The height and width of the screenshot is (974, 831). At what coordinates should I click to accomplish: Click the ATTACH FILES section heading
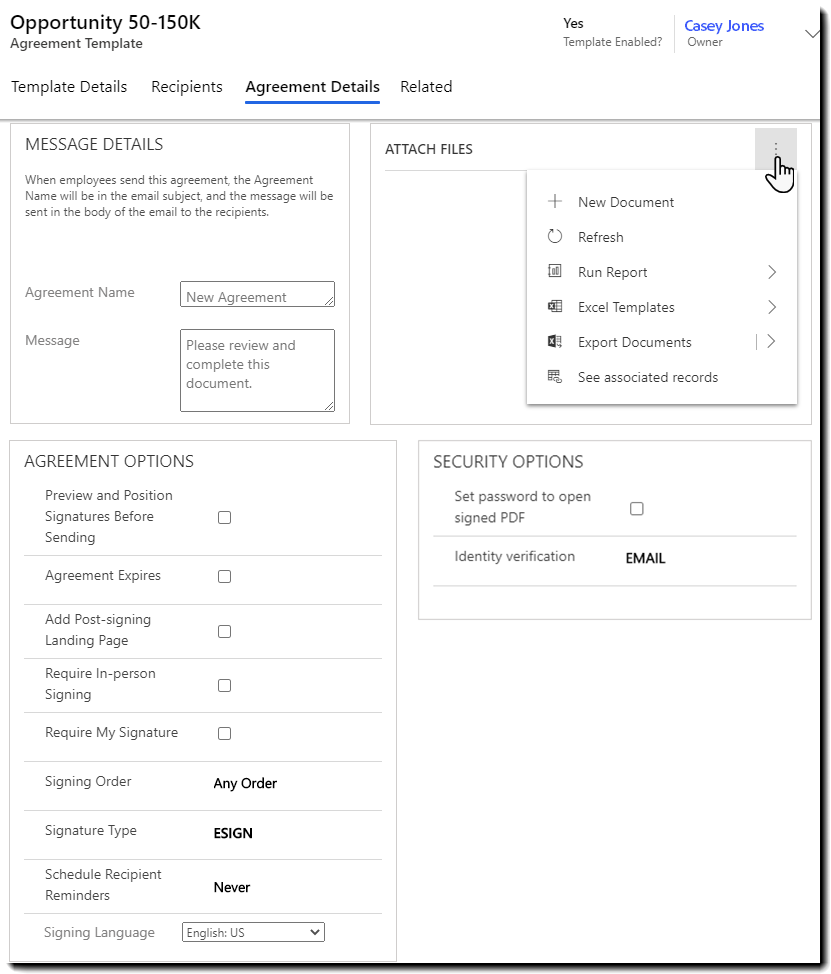pyautogui.click(x=429, y=149)
